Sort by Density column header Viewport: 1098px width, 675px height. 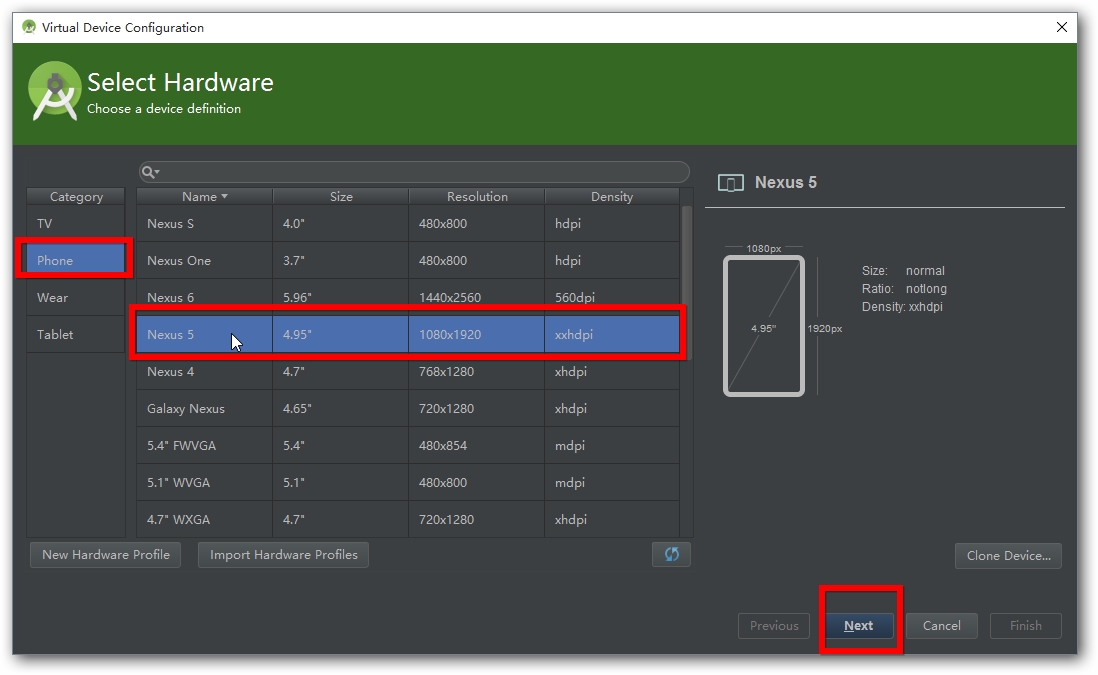[x=611, y=197]
